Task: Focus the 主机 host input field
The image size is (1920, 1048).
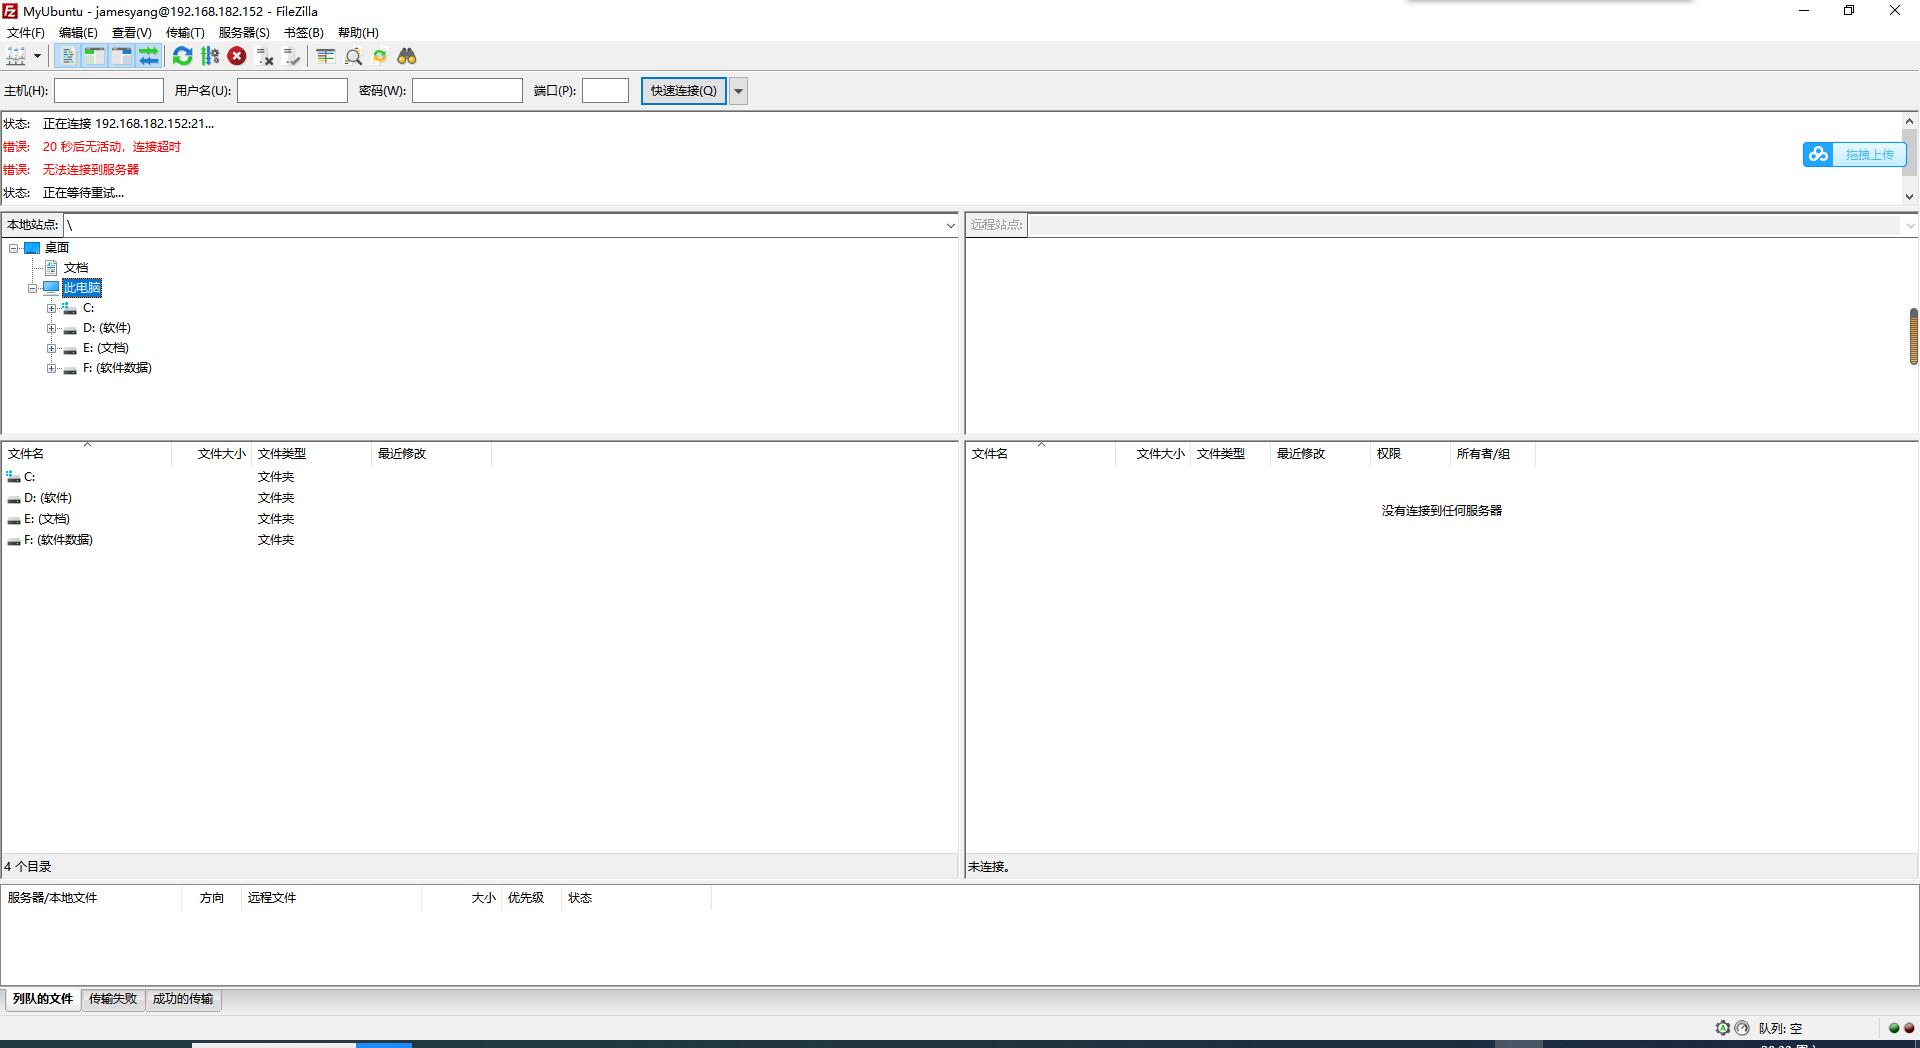Action: pos(109,90)
